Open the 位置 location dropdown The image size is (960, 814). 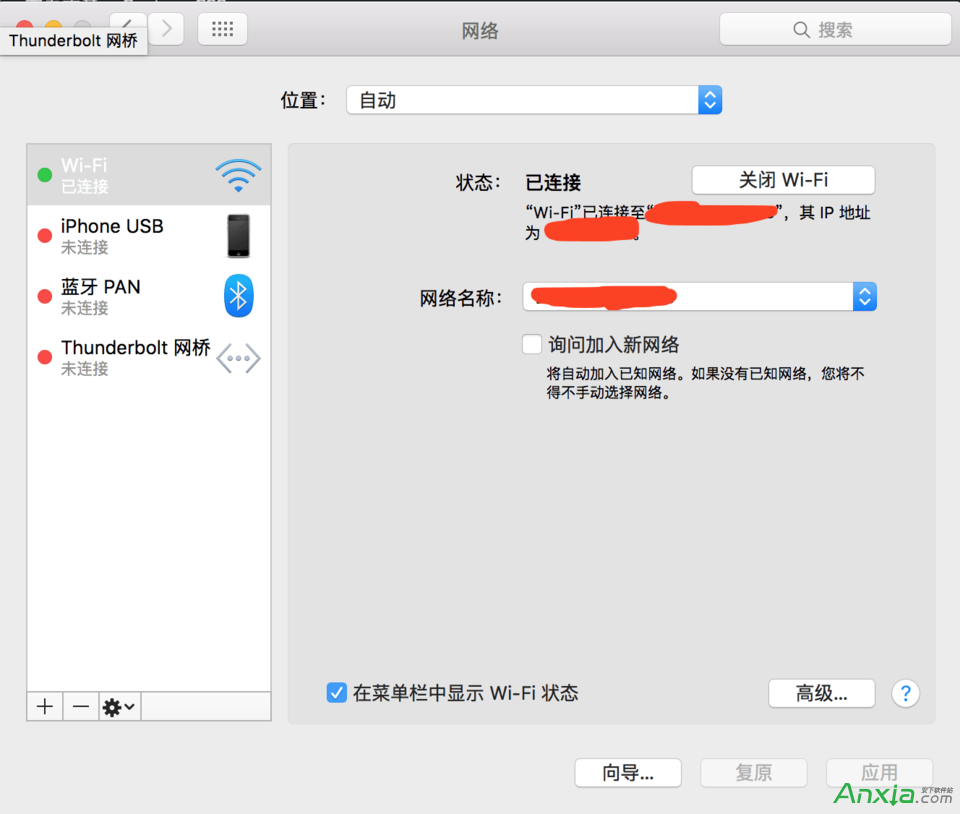tap(534, 100)
